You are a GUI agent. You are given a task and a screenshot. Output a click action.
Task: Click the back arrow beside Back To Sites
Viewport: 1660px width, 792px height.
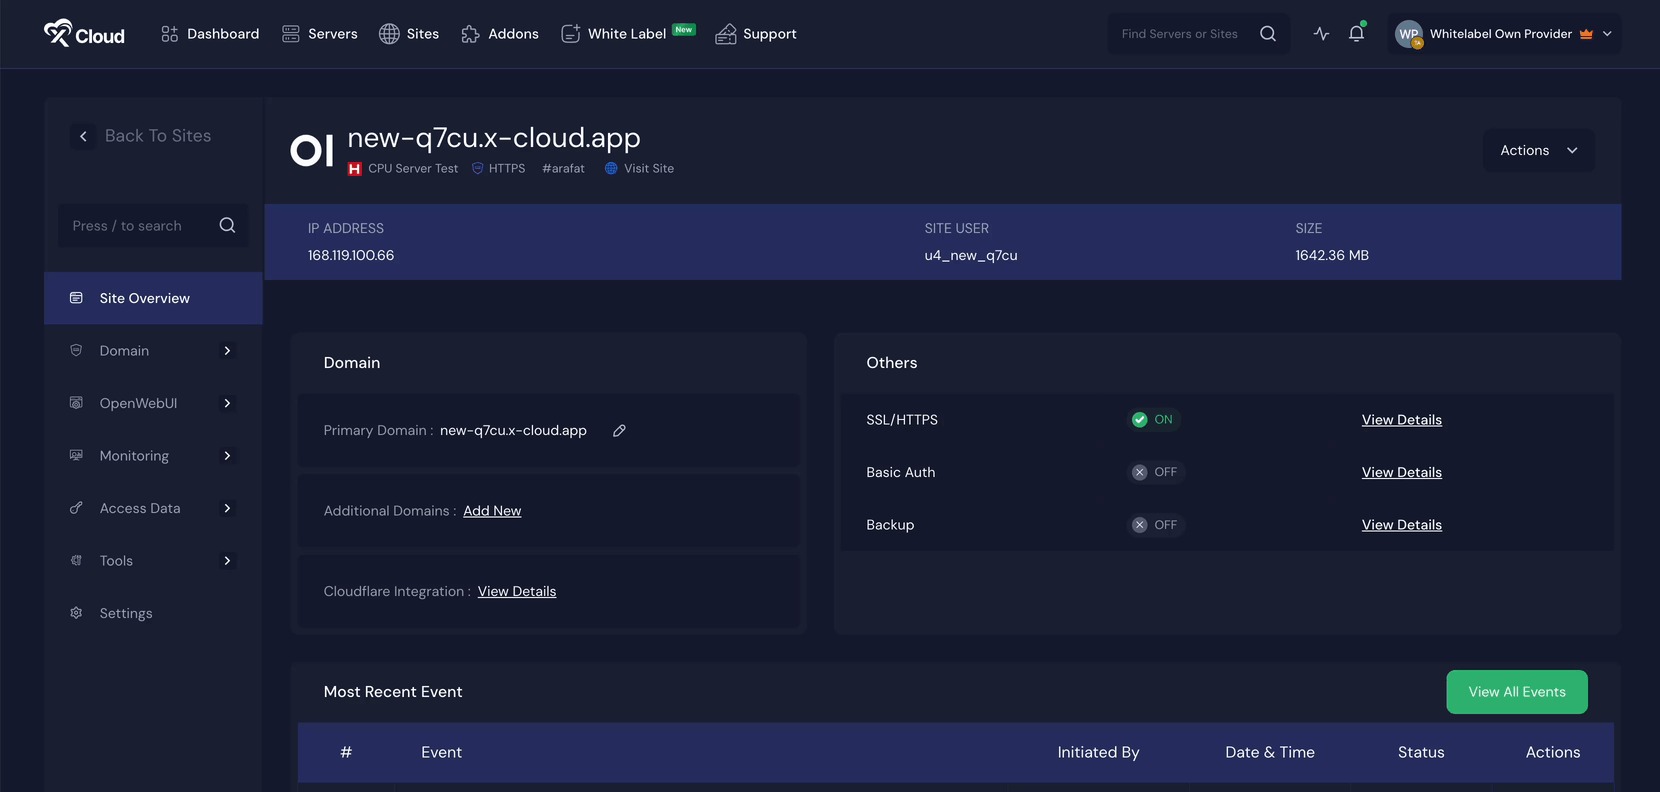[83, 136]
